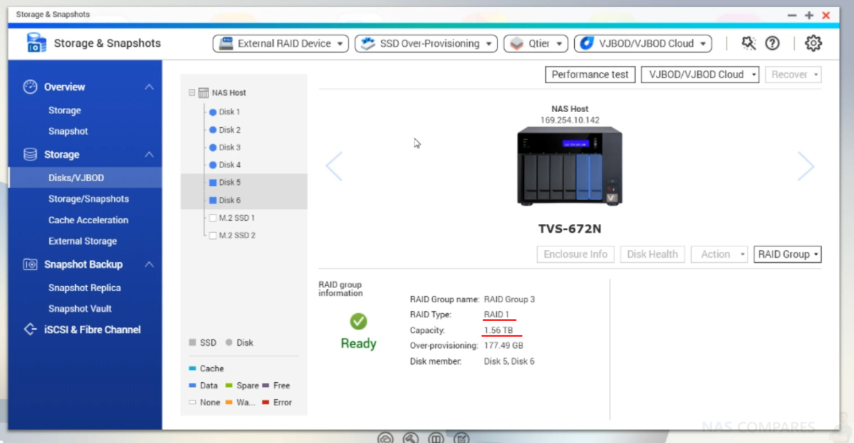The width and height of the screenshot is (854, 443).
Task: Click the NAS Host IP address 169.254.10.142
Action: coord(570,120)
